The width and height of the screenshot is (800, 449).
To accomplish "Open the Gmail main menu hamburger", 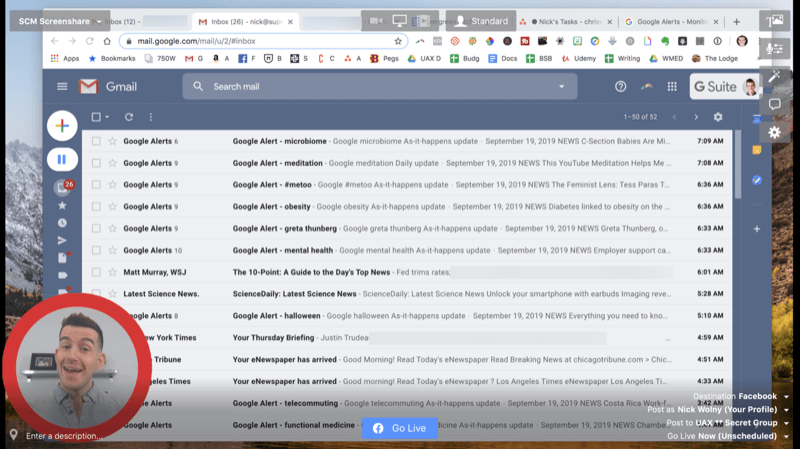I will [62, 87].
